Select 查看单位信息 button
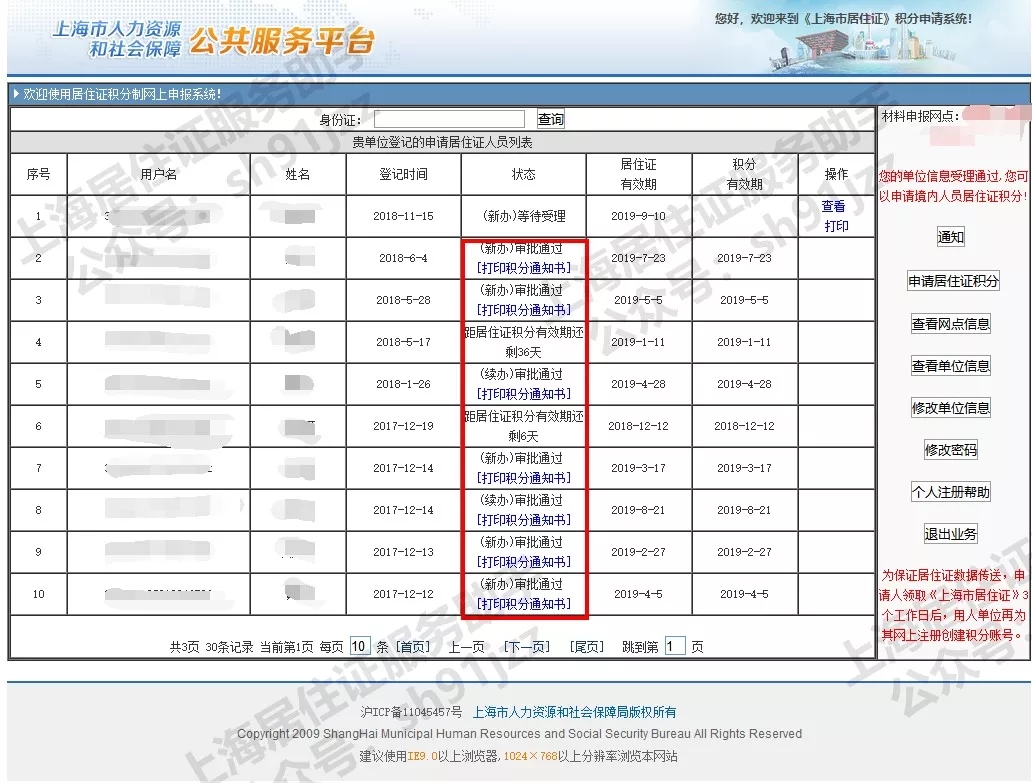Image resolution: width=1032 pixels, height=783 pixels. (950, 366)
